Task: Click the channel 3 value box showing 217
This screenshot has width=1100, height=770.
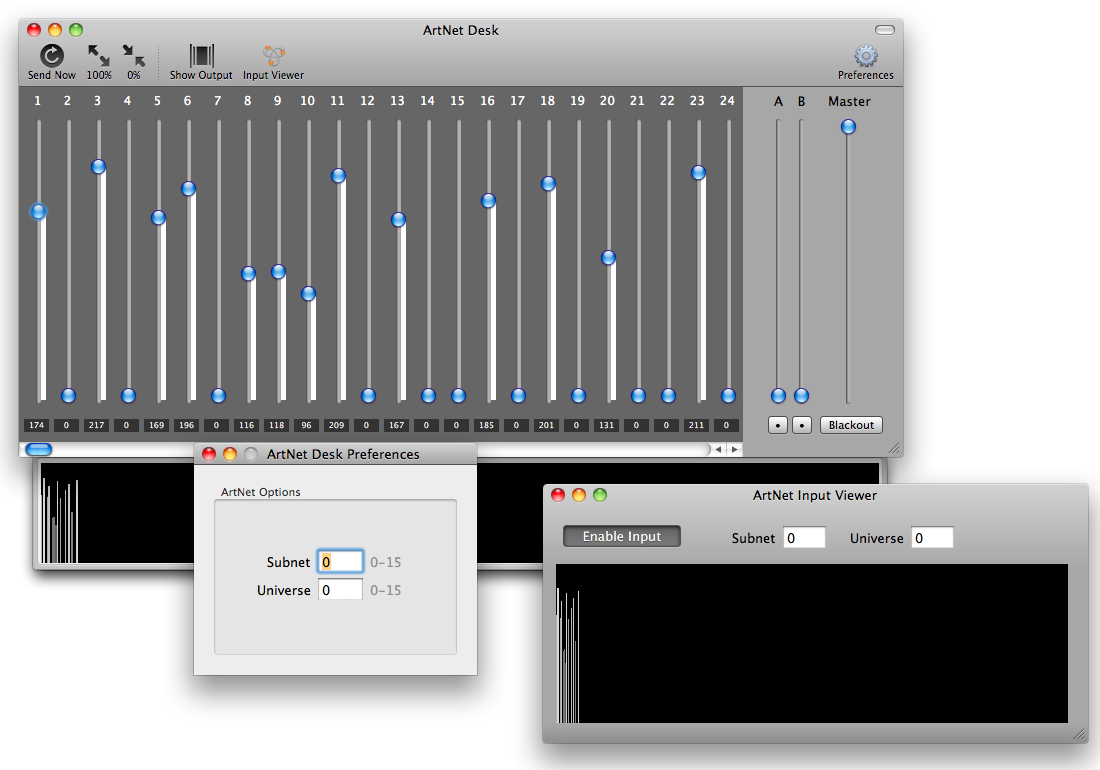Action: (97, 425)
